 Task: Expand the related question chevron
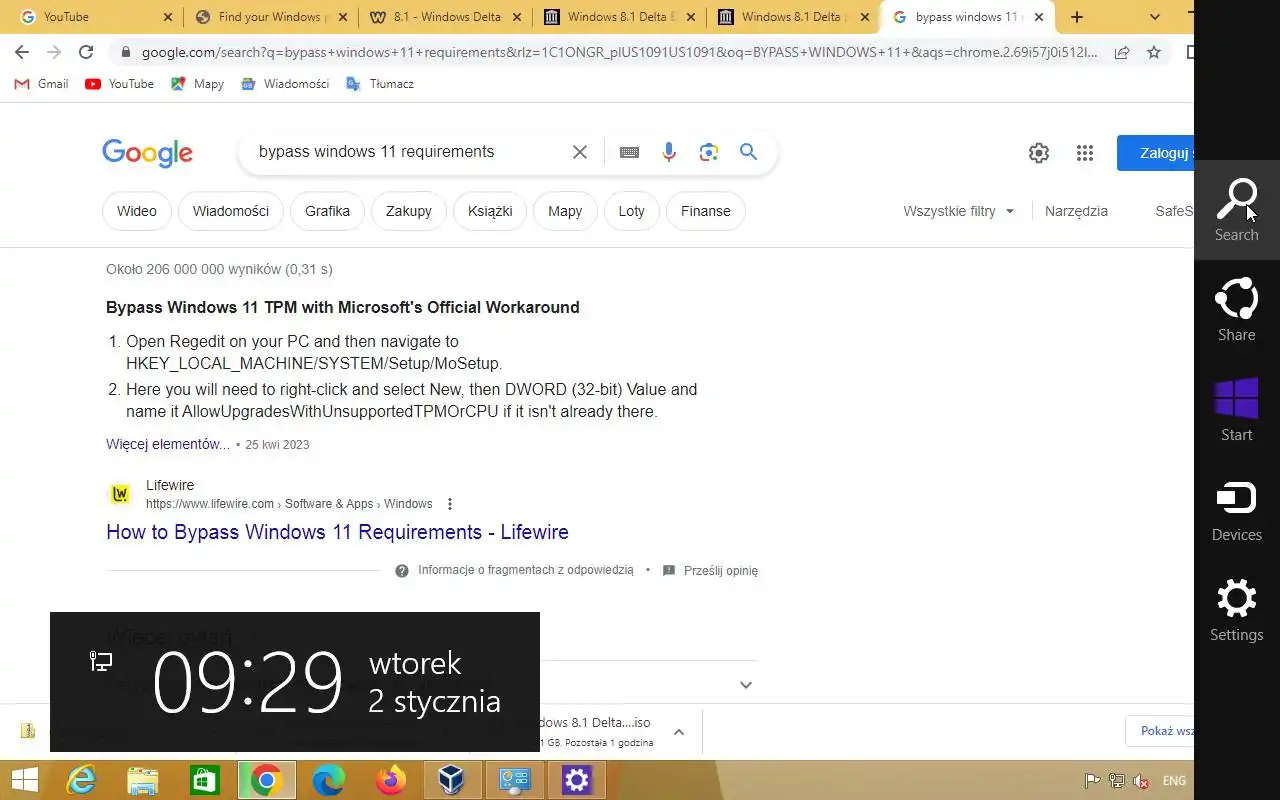(x=745, y=685)
